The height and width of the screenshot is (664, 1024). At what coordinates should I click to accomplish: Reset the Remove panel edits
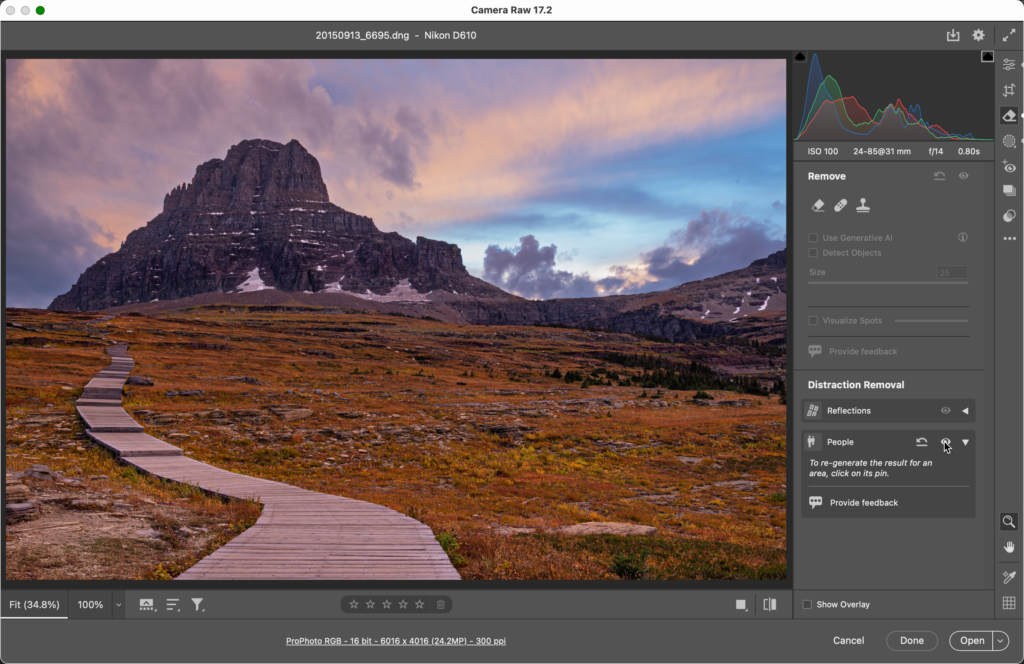pos(939,176)
